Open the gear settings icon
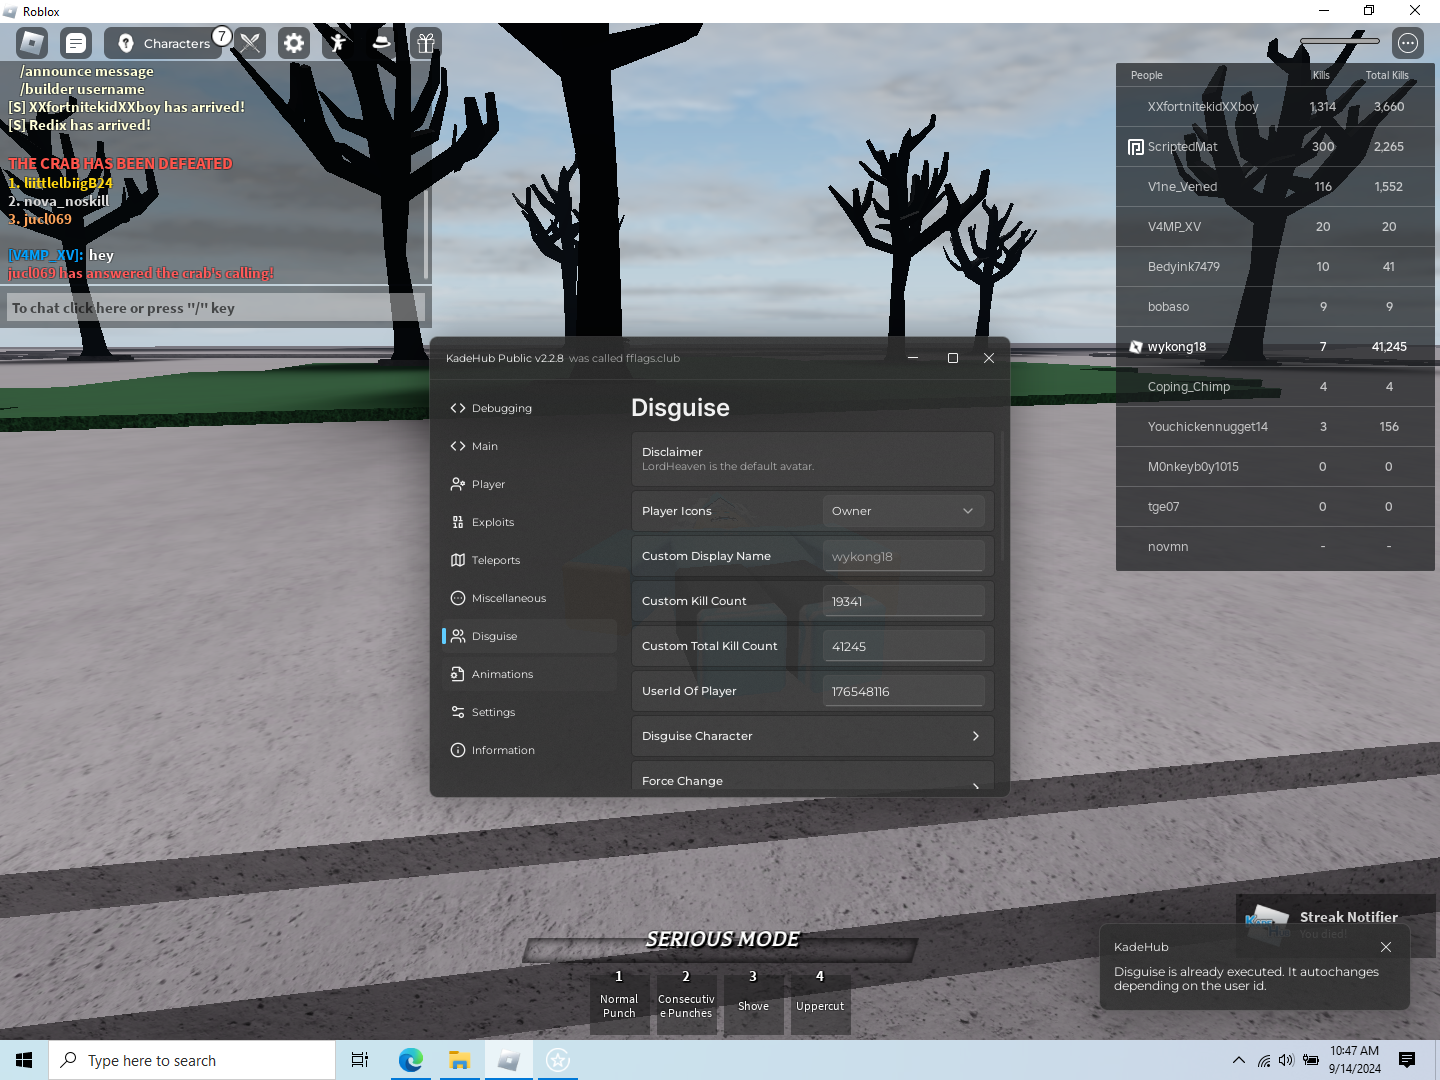 (x=294, y=43)
